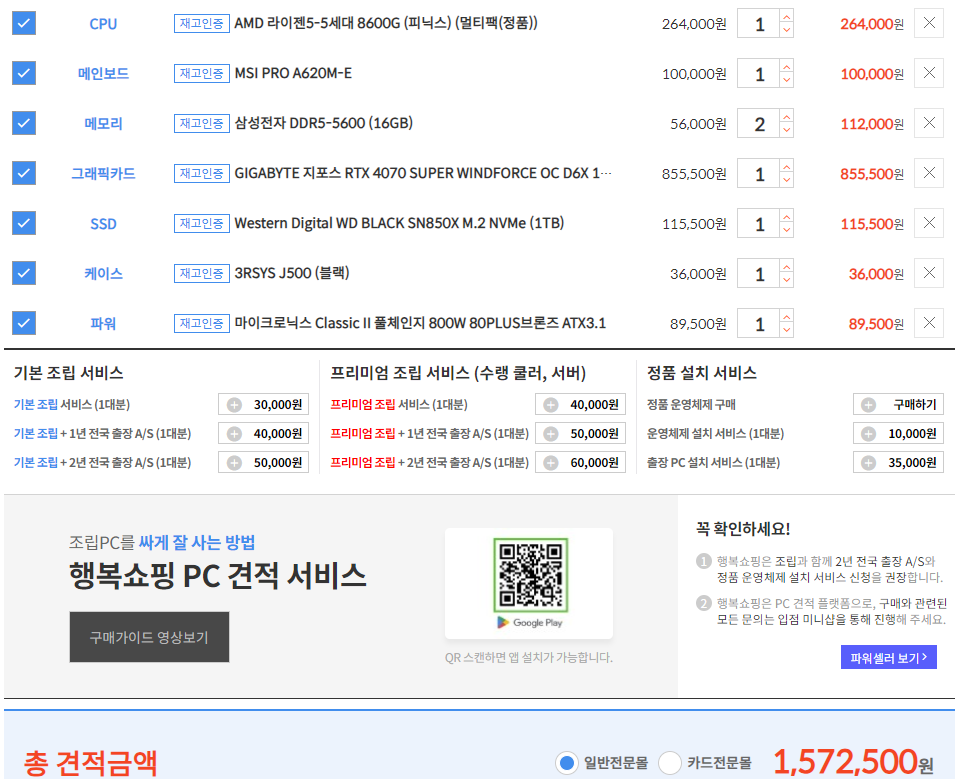Decrease 파워 quantity with down arrow
The height and width of the screenshot is (779, 960).
pyautogui.click(x=787, y=330)
